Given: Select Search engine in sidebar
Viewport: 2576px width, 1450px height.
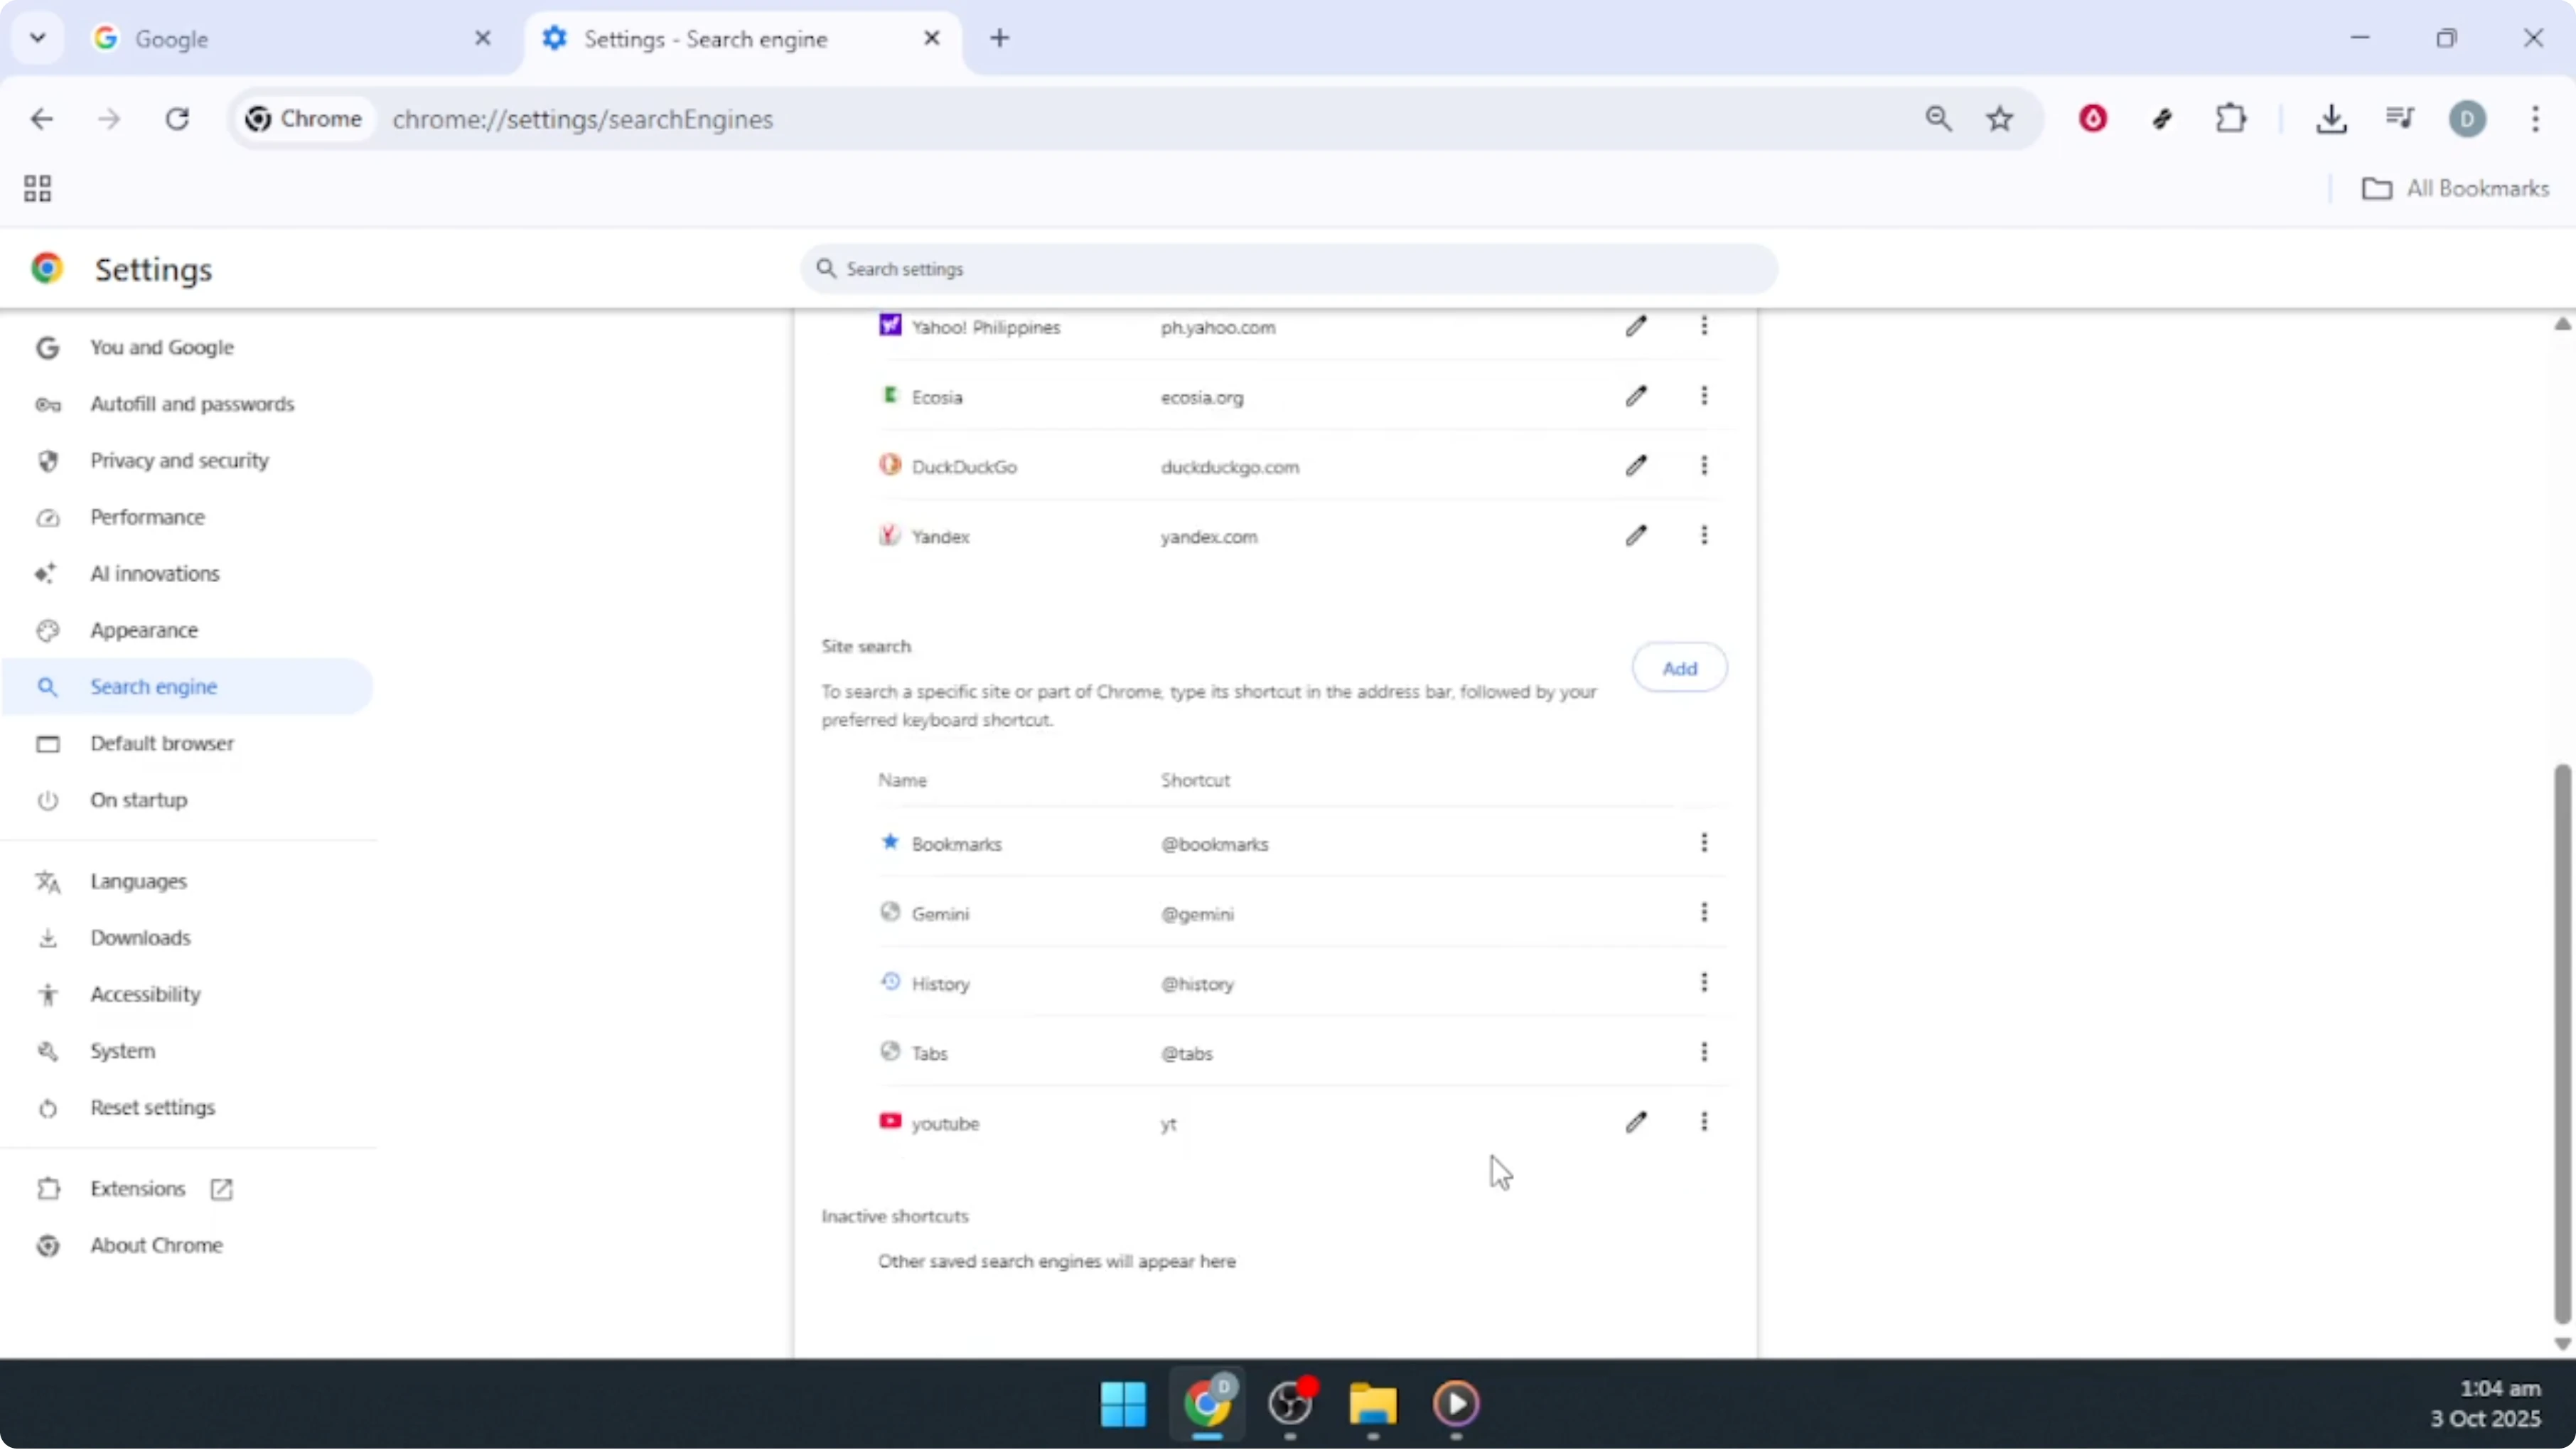Looking at the screenshot, I should pyautogui.click(x=188, y=687).
